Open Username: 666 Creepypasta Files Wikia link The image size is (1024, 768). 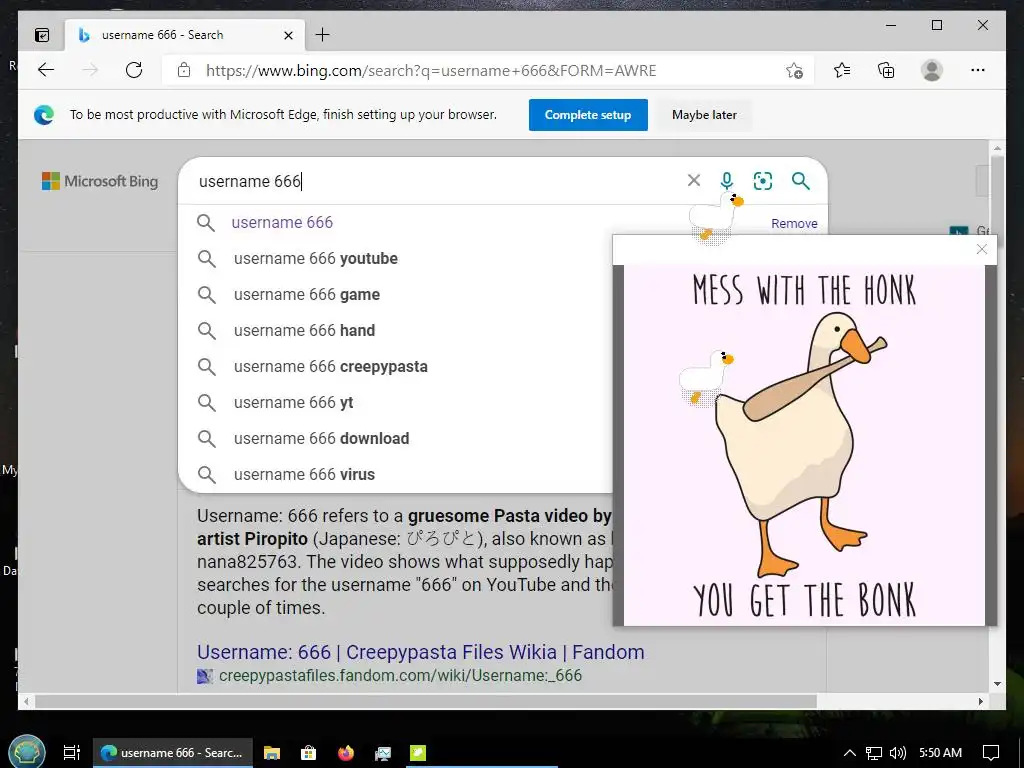[x=421, y=652]
